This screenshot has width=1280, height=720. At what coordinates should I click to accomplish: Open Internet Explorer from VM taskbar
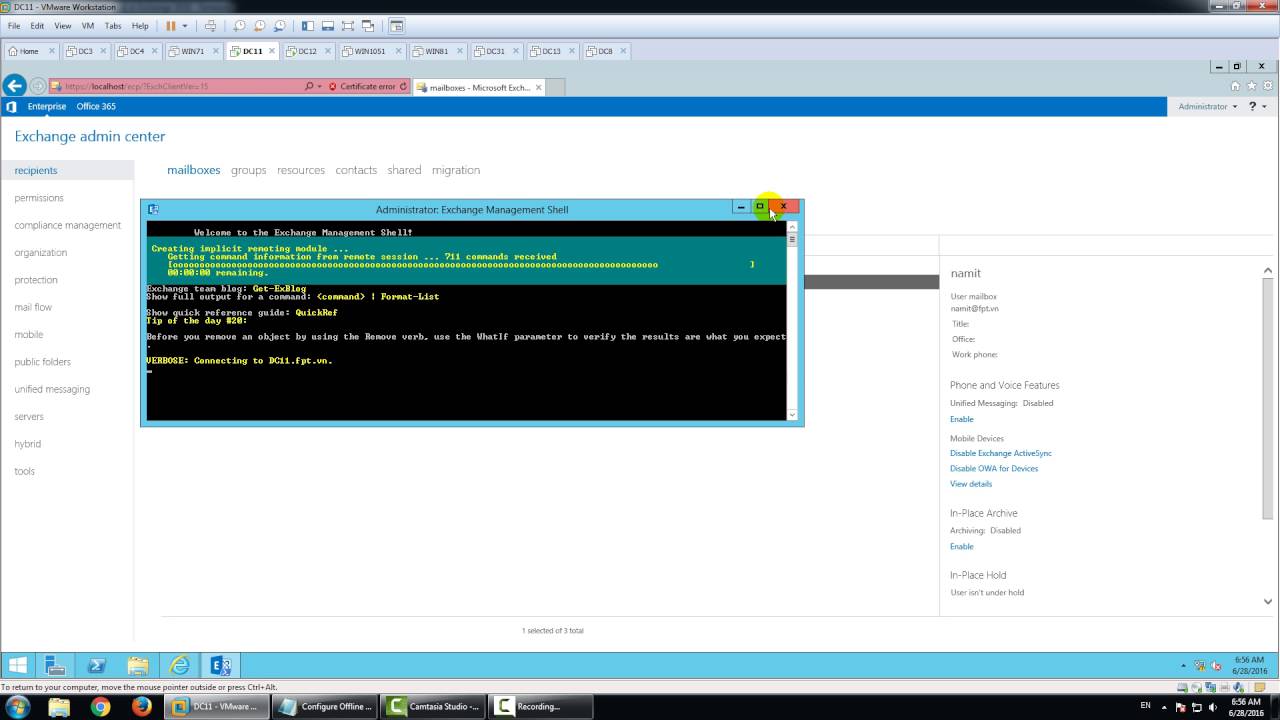point(179,665)
